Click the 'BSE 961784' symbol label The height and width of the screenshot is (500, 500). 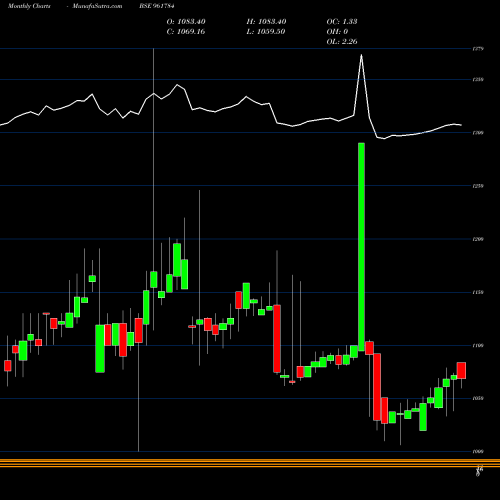157,6
